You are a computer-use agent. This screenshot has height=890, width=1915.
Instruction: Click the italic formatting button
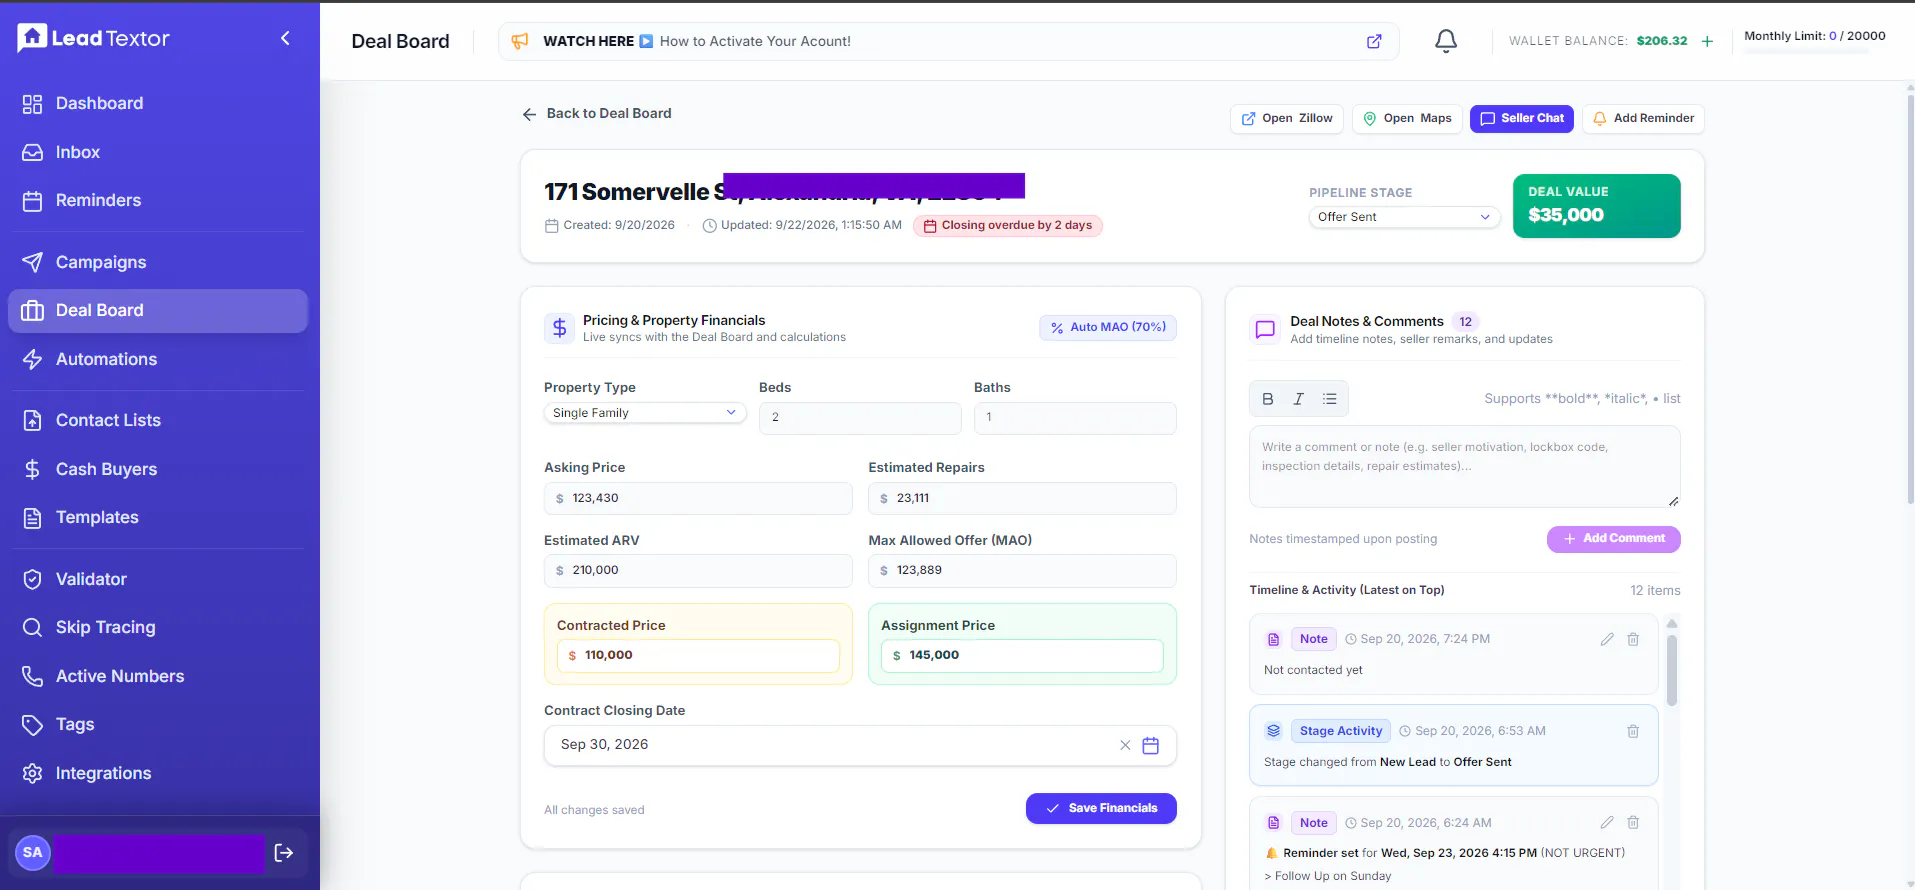(x=1299, y=398)
